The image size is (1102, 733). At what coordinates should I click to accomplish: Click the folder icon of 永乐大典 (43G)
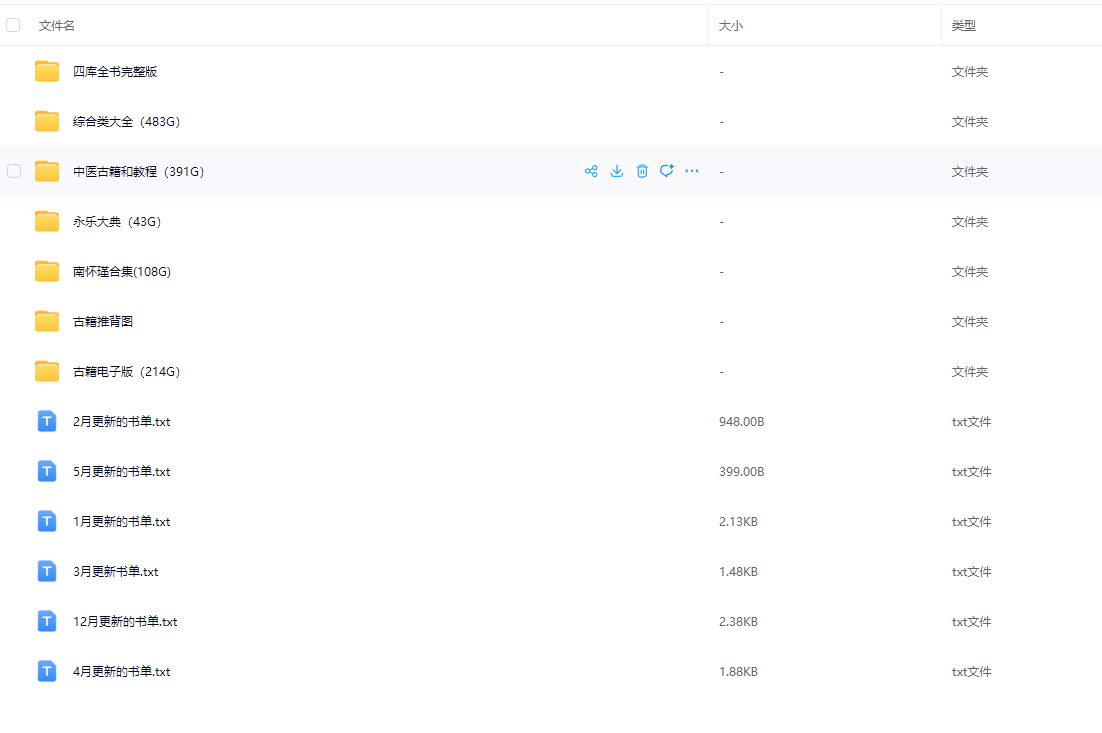point(47,221)
